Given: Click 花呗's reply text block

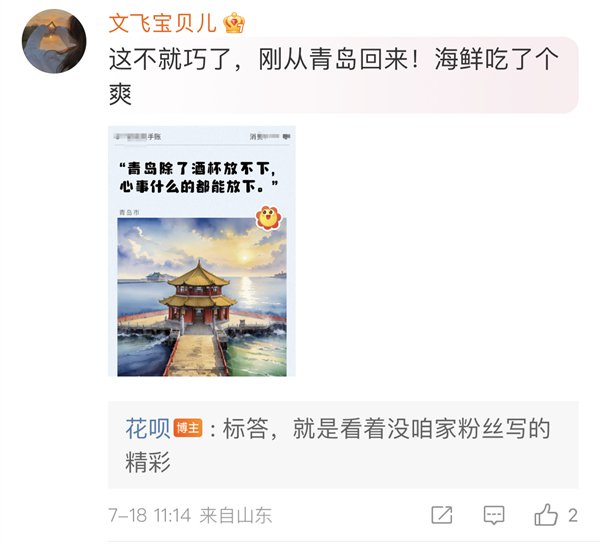Looking at the screenshot, I should point(343,445).
